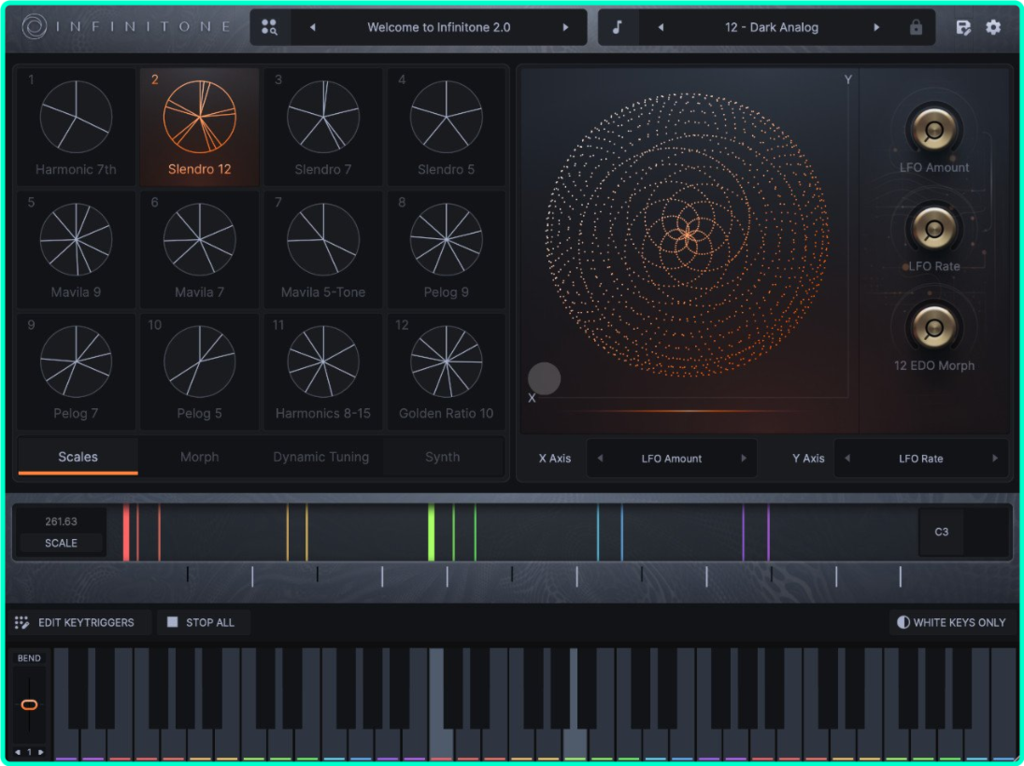
Task: Select the Slendro 5 scale slot
Action: 446,127
